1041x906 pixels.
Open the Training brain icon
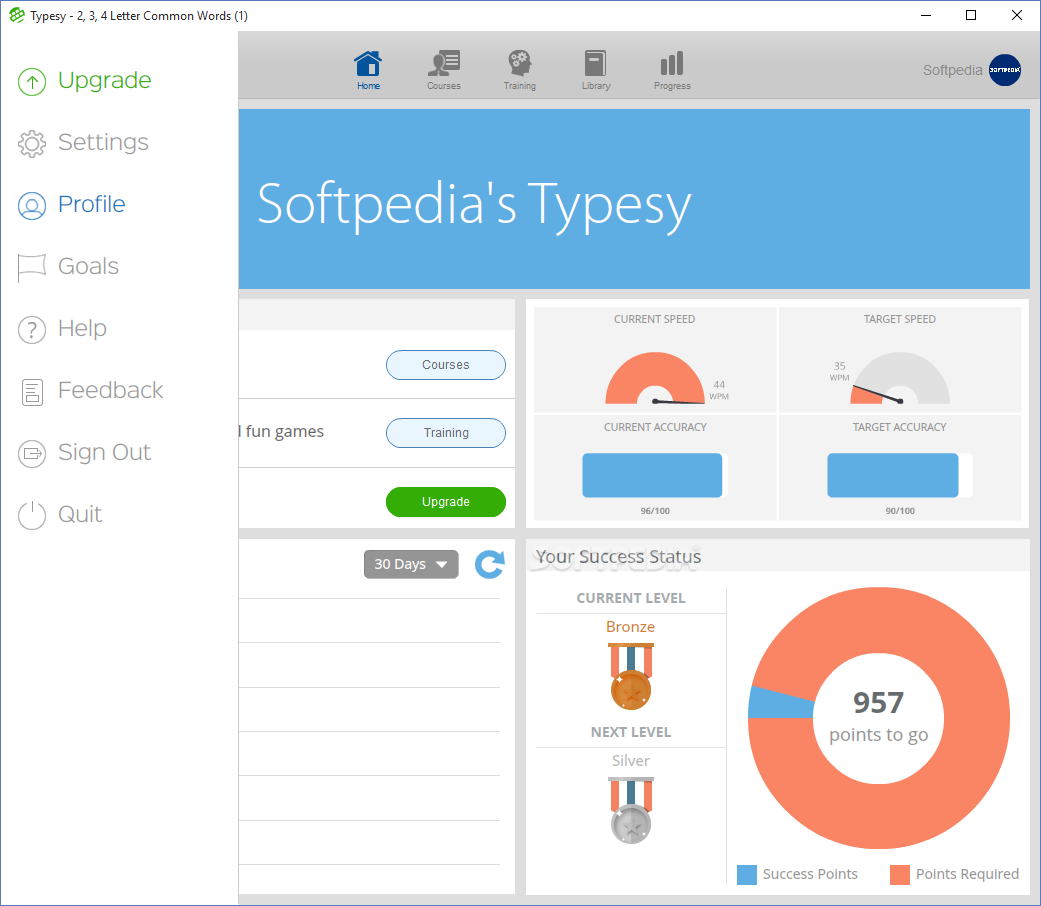[x=519, y=64]
